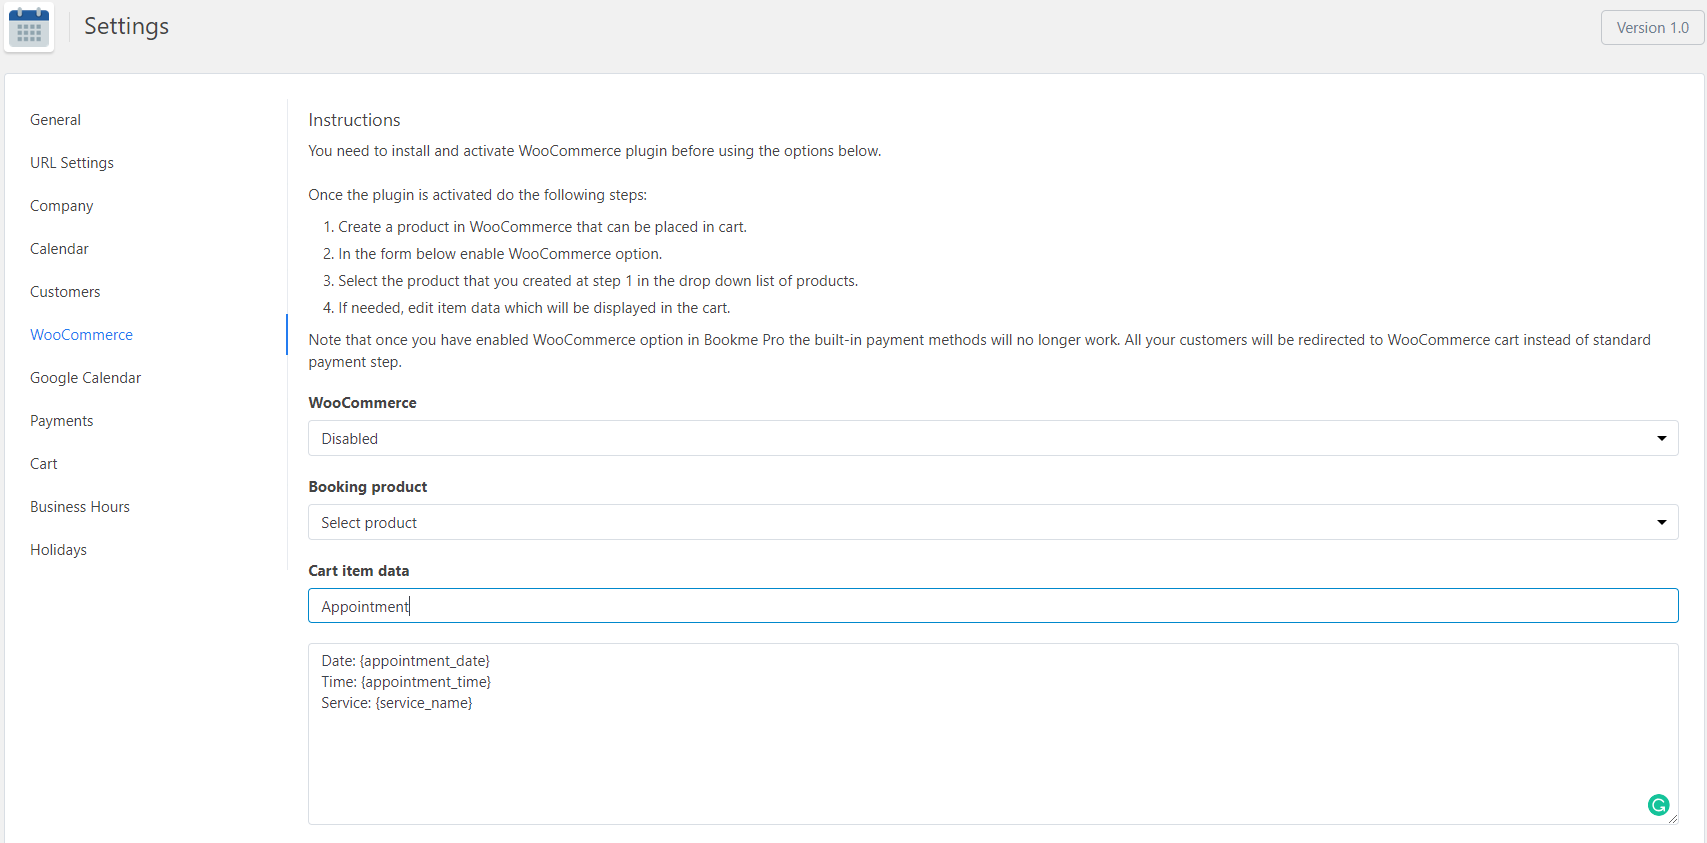Click the green Grammarly icon in textarea
The height and width of the screenshot is (843, 1707).
1658,804
